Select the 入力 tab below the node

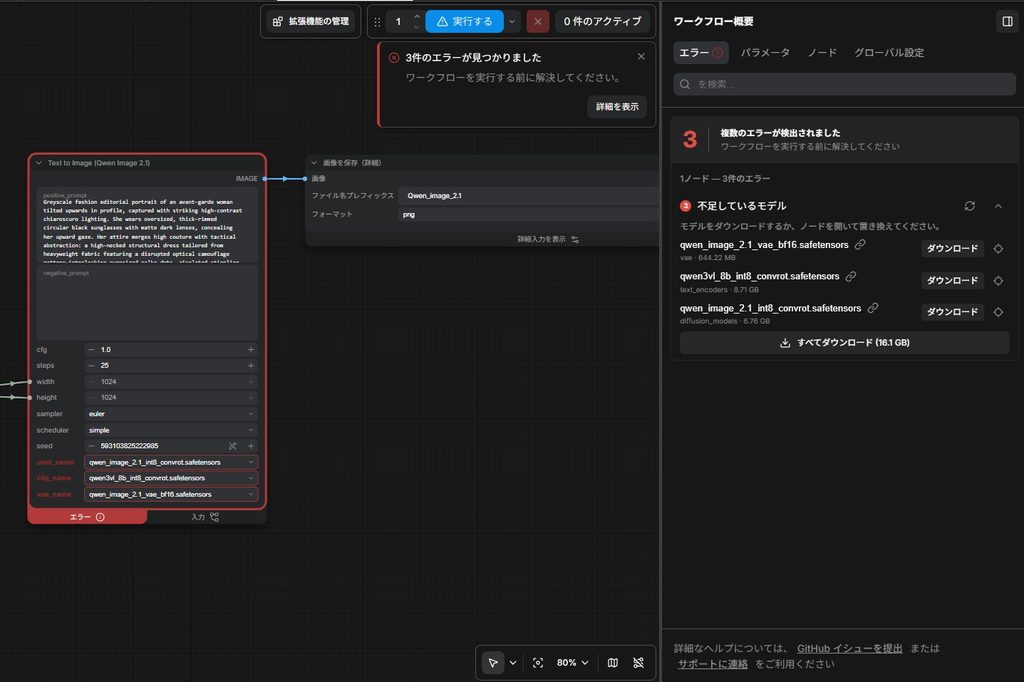206,517
